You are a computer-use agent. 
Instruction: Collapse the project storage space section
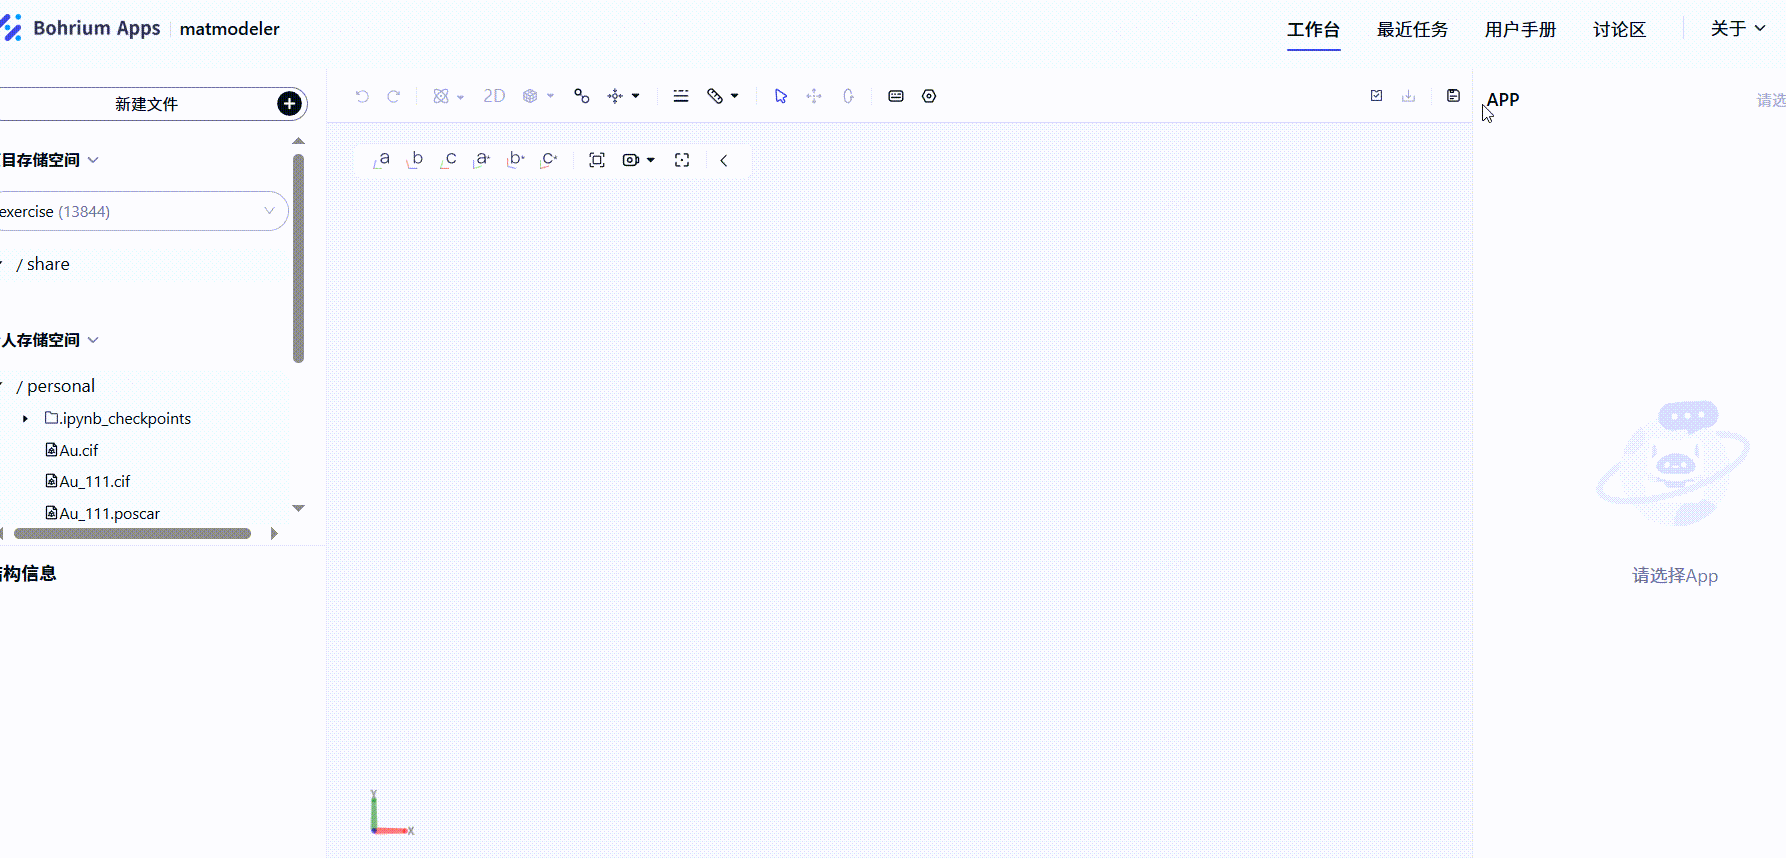point(93,160)
